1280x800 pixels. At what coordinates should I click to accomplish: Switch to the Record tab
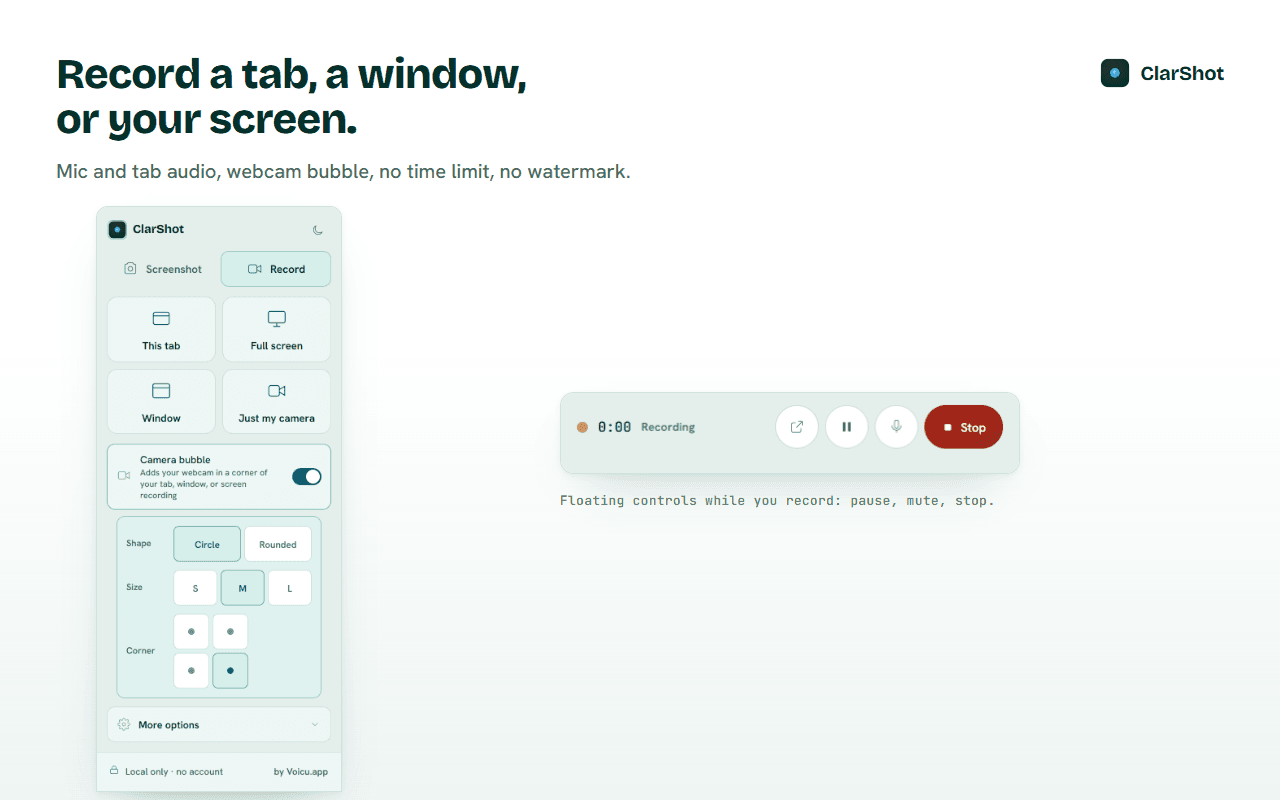pos(276,269)
